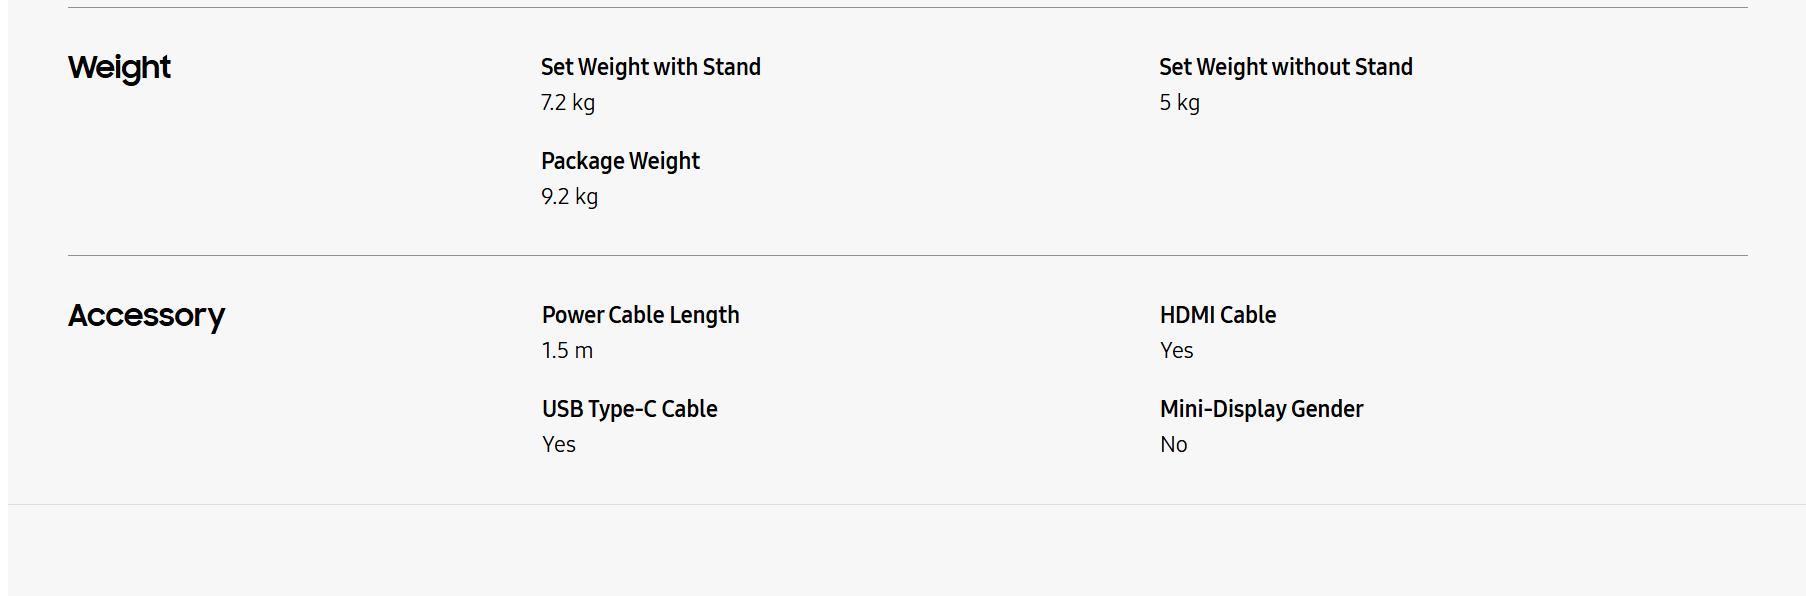
Task: Click the Yes value under HDMI Cable
Action: coord(1177,351)
